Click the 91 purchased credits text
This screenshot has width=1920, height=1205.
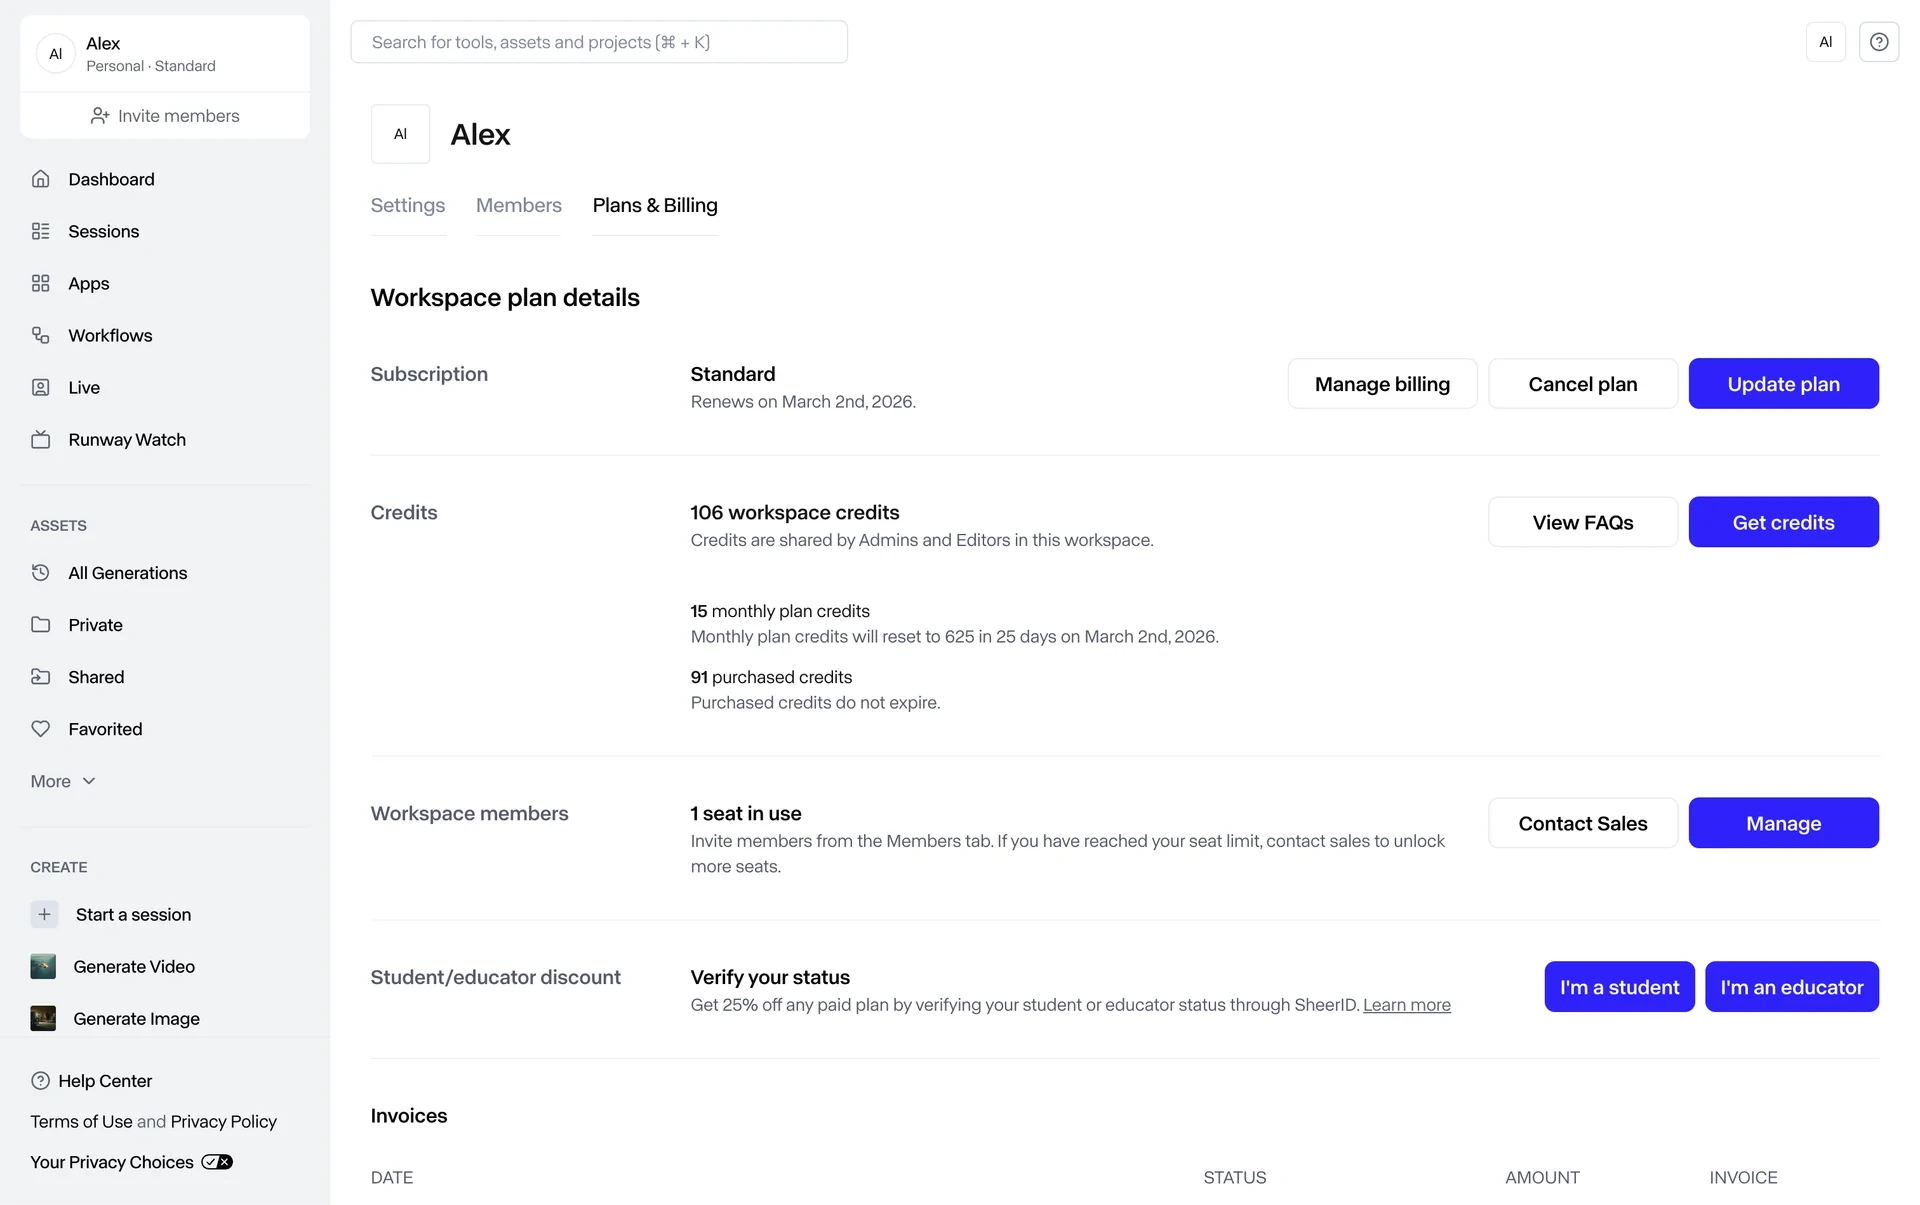tap(771, 677)
